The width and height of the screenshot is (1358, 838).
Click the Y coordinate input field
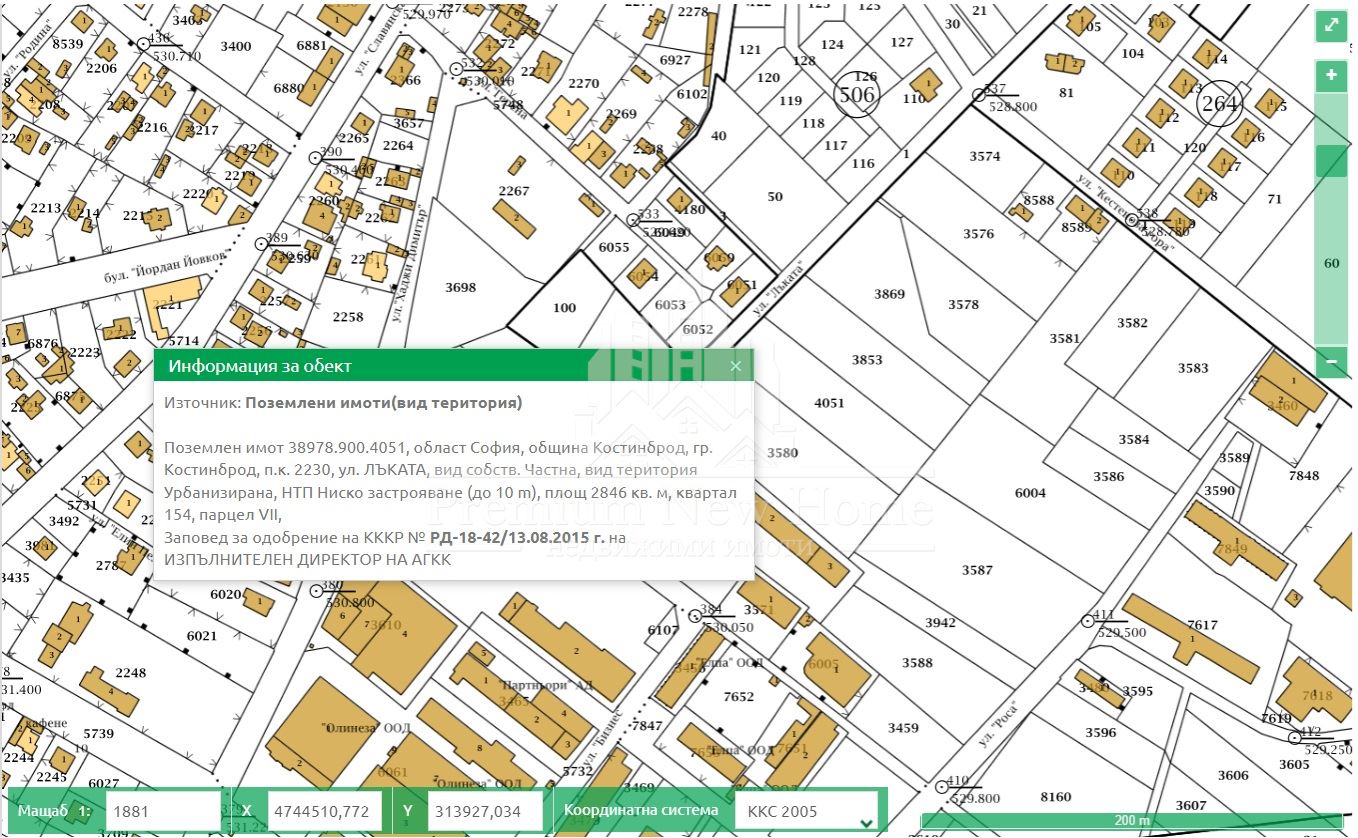point(484,811)
